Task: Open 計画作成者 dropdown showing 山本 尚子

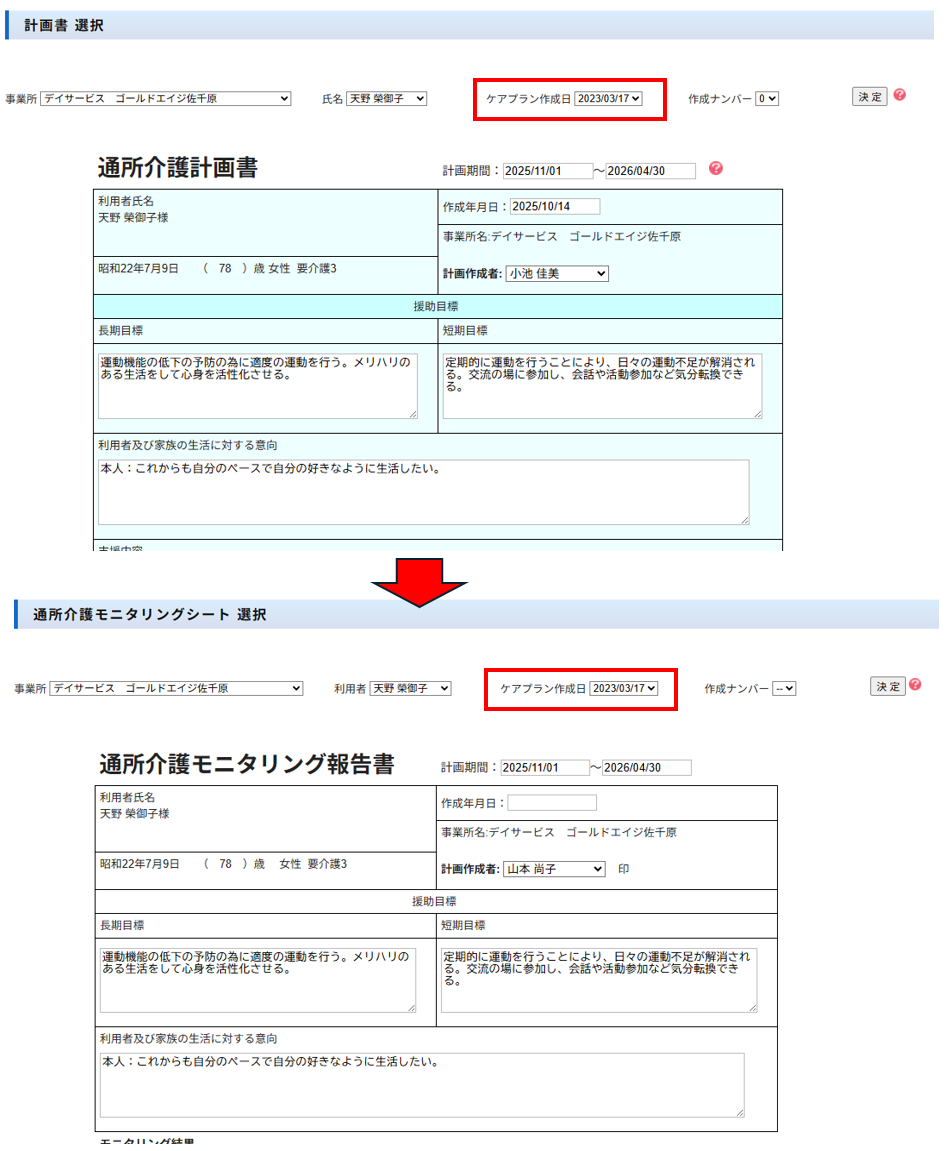Action: click(553, 869)
